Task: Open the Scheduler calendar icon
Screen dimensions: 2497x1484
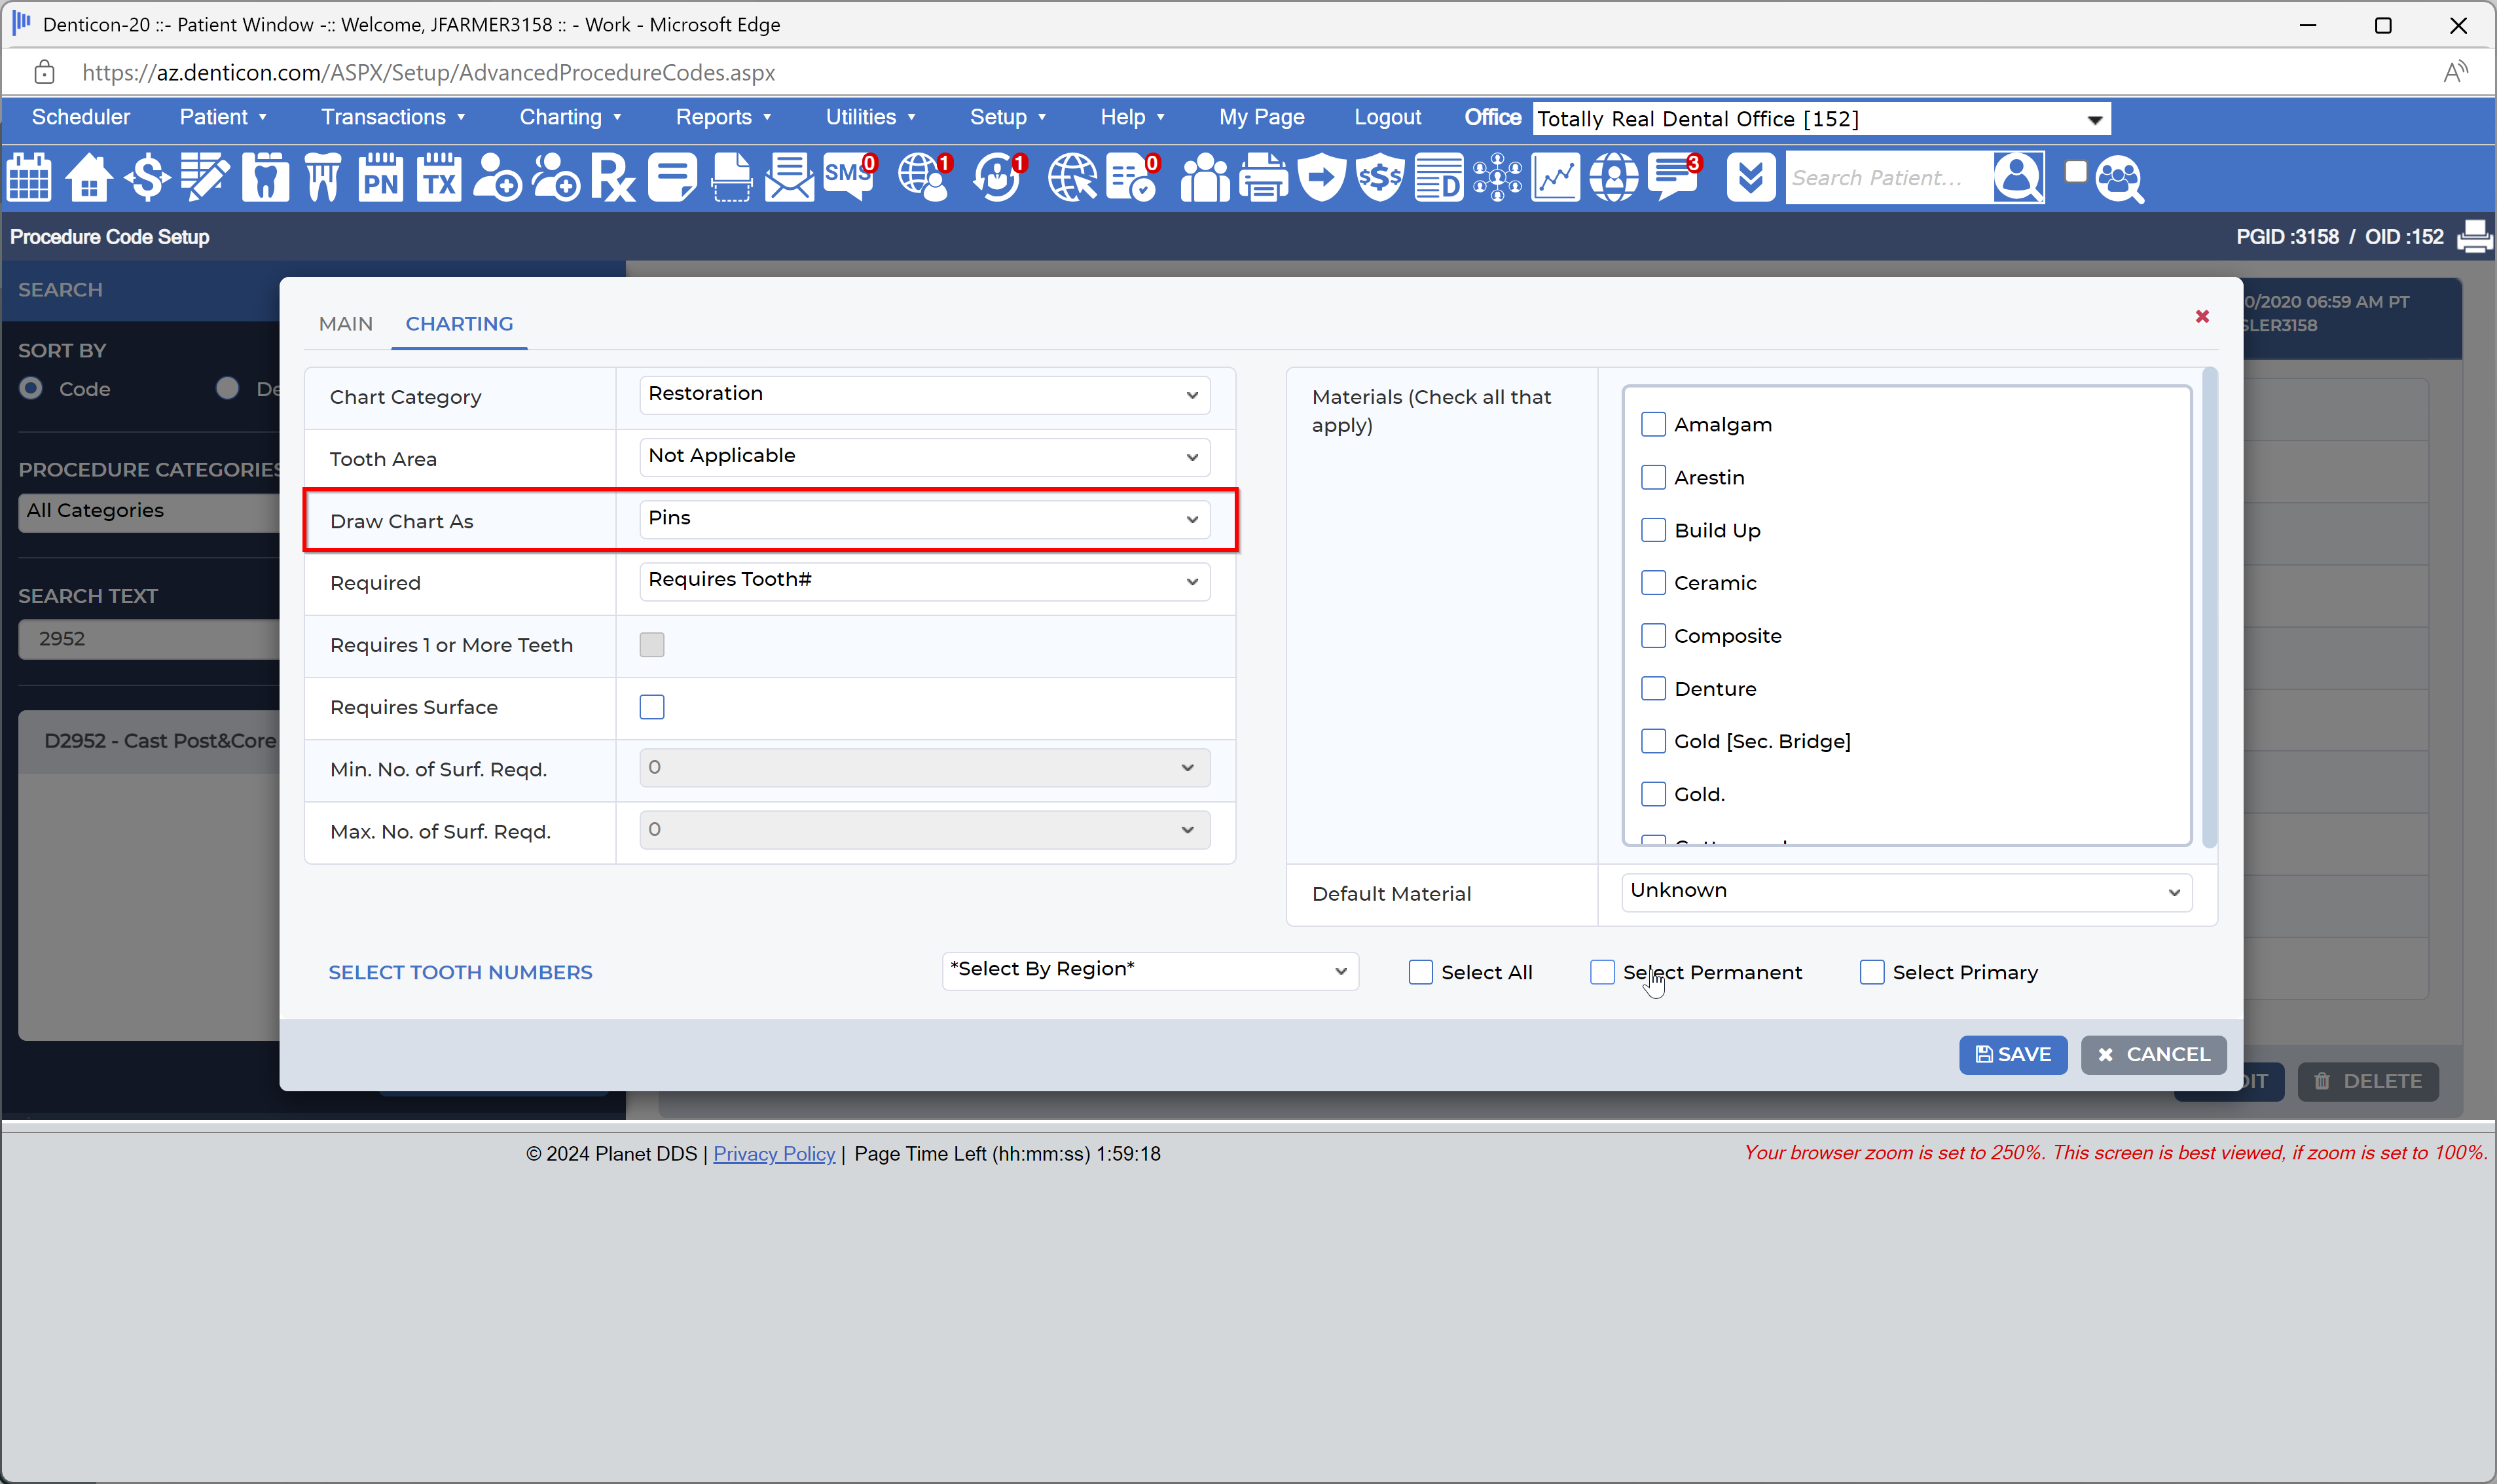Action: click(29, 177)
